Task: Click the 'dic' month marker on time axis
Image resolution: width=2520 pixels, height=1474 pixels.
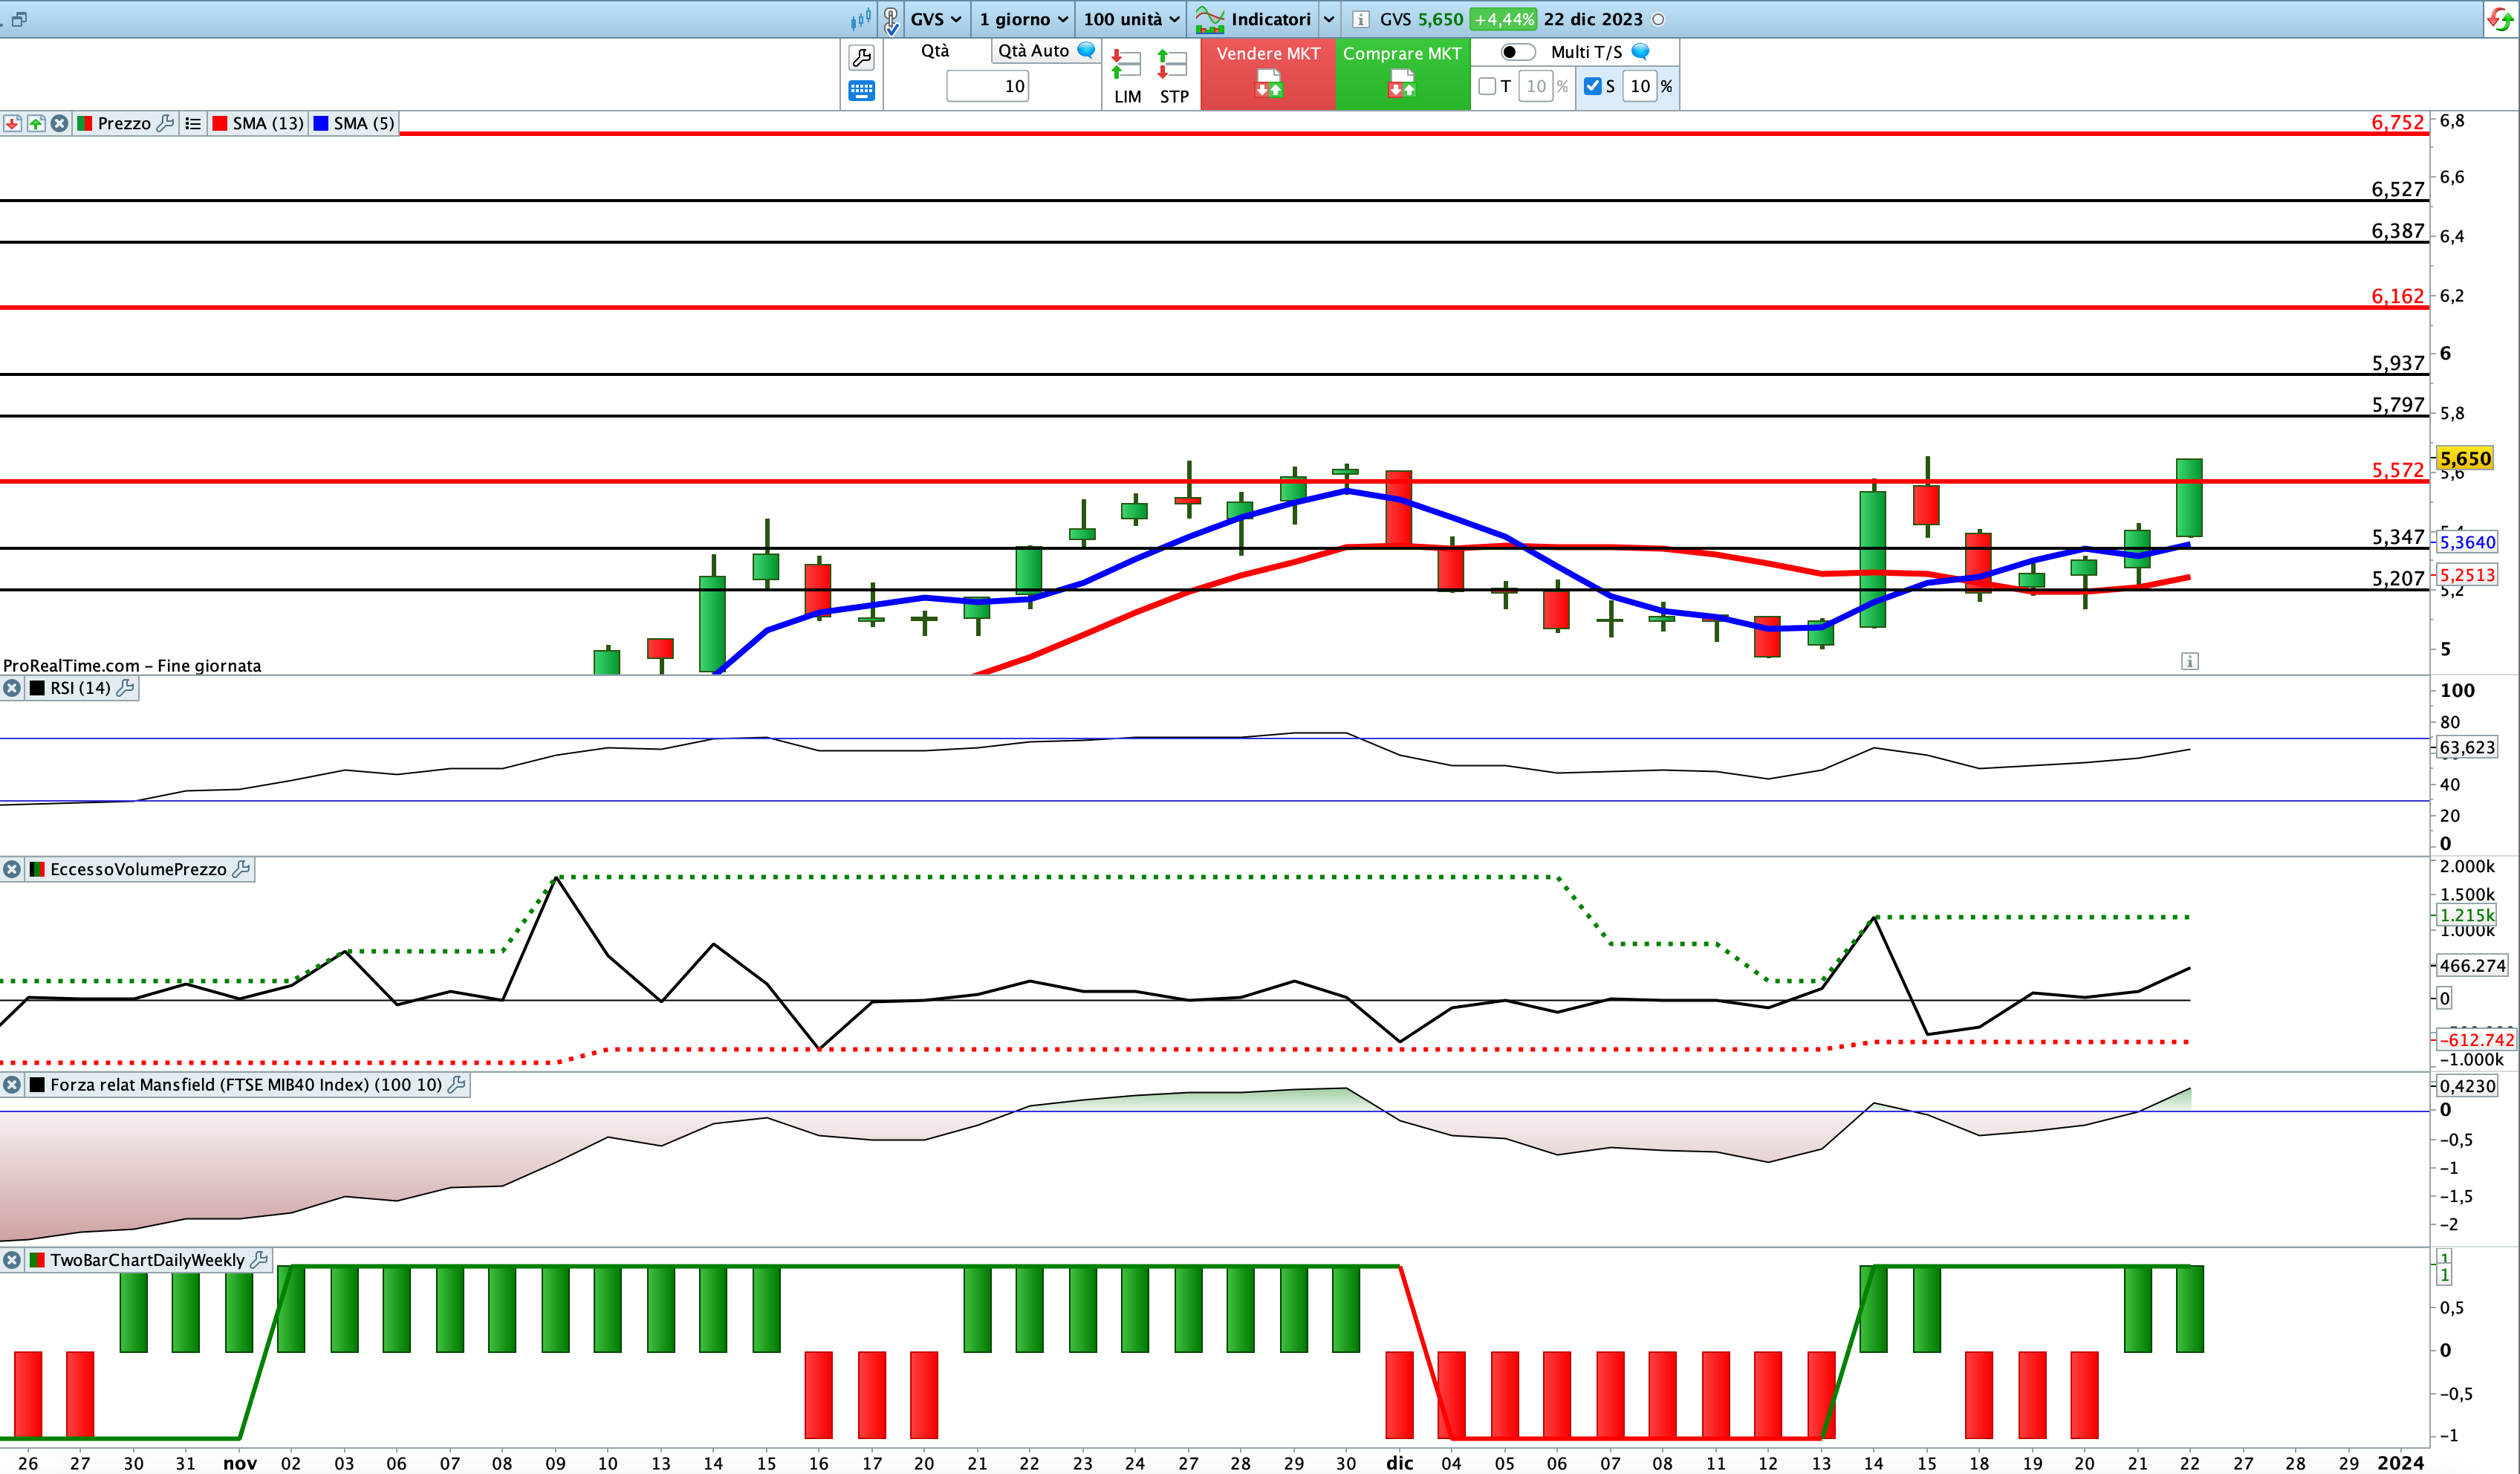Action: click(1399, 1463)
